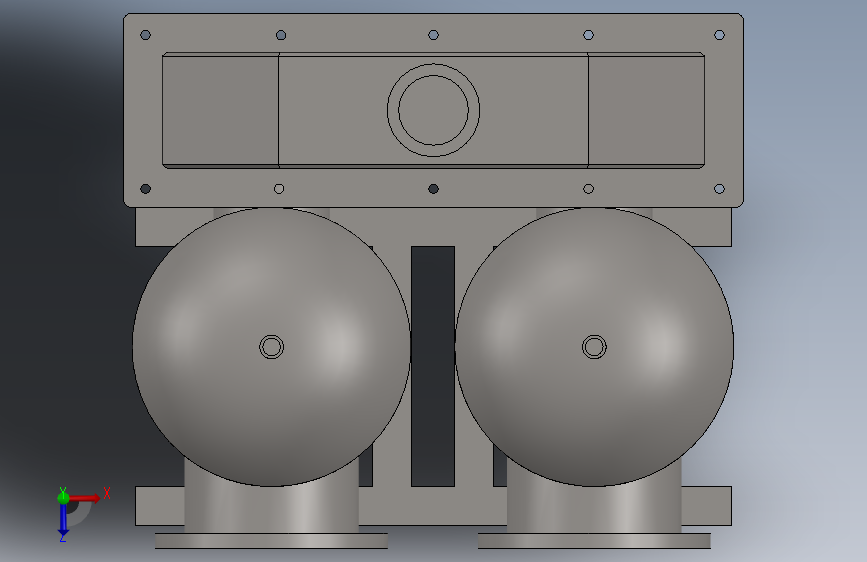Select the flat flange disc under the left pipe

(x=271, y=541)
